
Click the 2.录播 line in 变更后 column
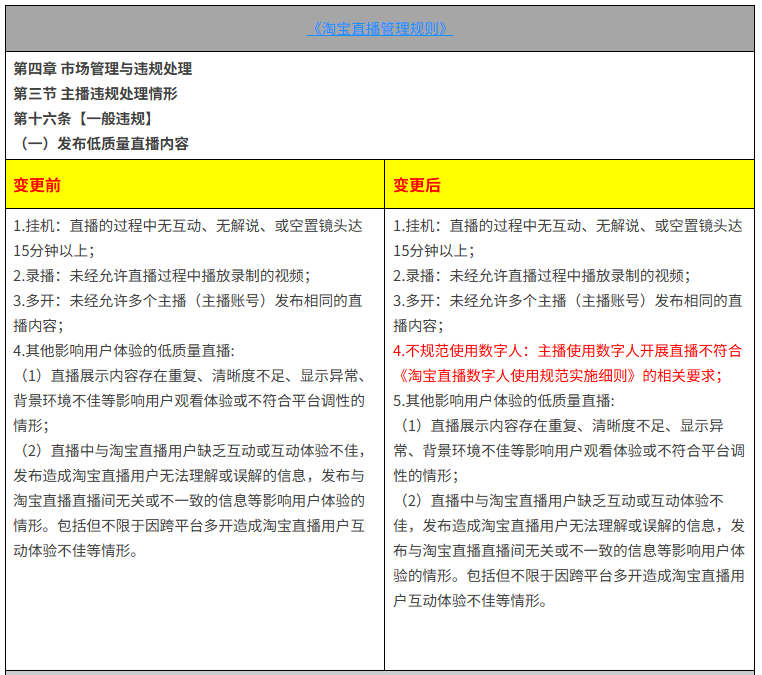point(542,276)
